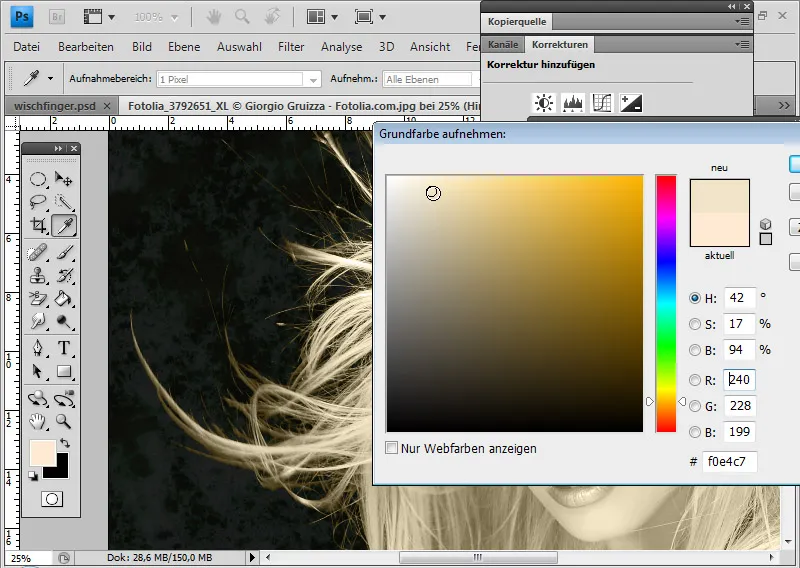800x568 pixels.
Task: Click the color field in picker
Action: (x=515, y=304)
